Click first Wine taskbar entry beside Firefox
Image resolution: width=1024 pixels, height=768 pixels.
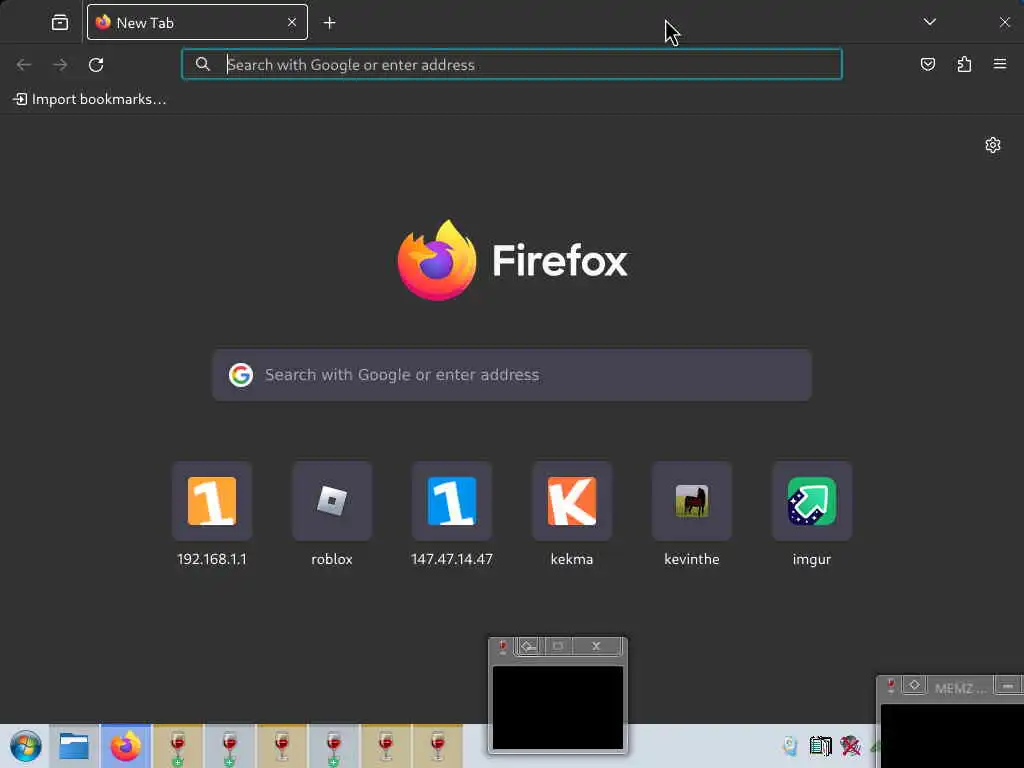coord(178,746)
